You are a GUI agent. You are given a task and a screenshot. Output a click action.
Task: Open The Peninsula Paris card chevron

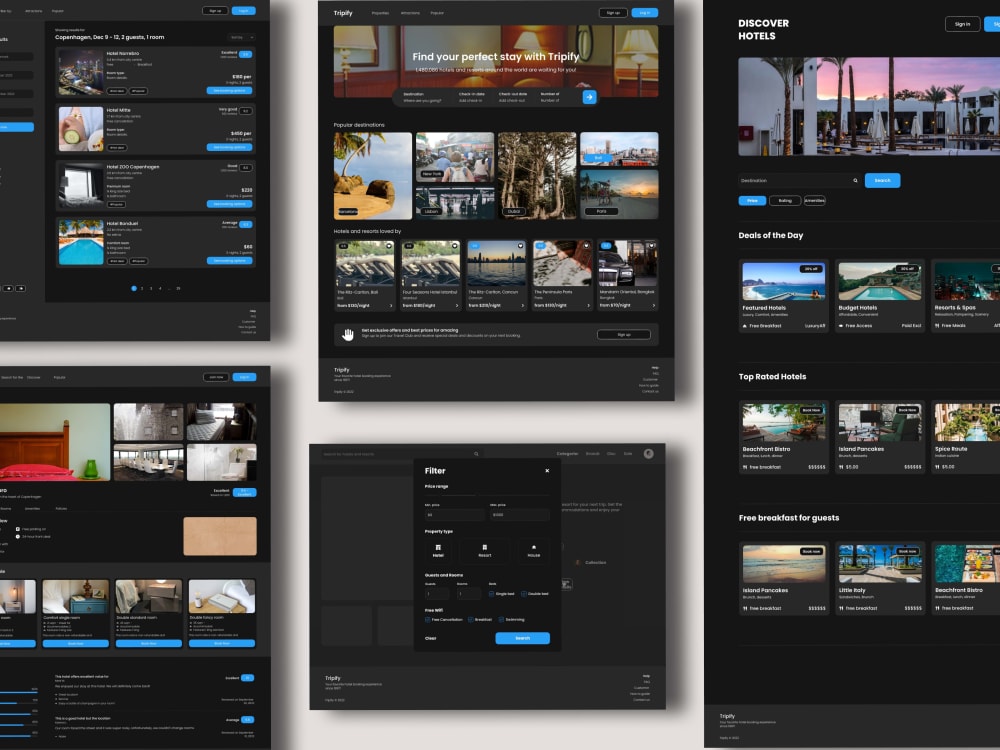tap(588, 305)
